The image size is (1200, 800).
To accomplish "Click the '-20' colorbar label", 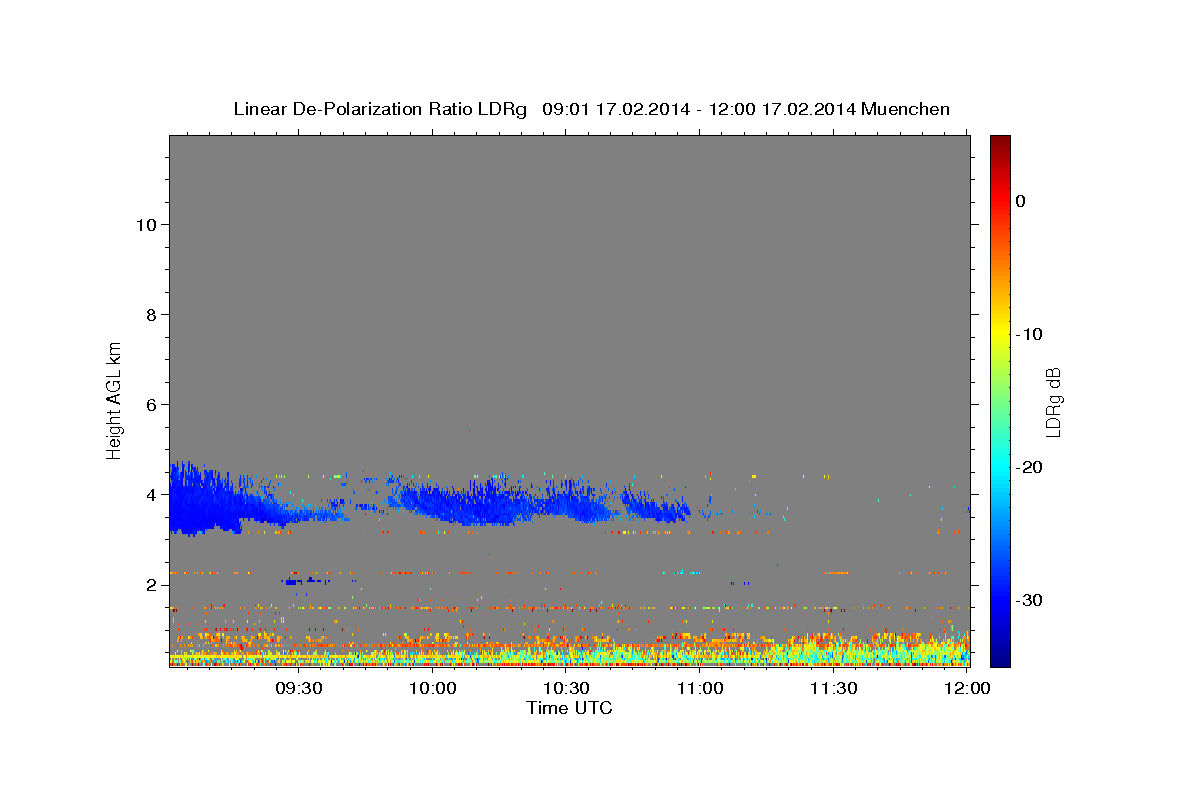I will 1029,467.
